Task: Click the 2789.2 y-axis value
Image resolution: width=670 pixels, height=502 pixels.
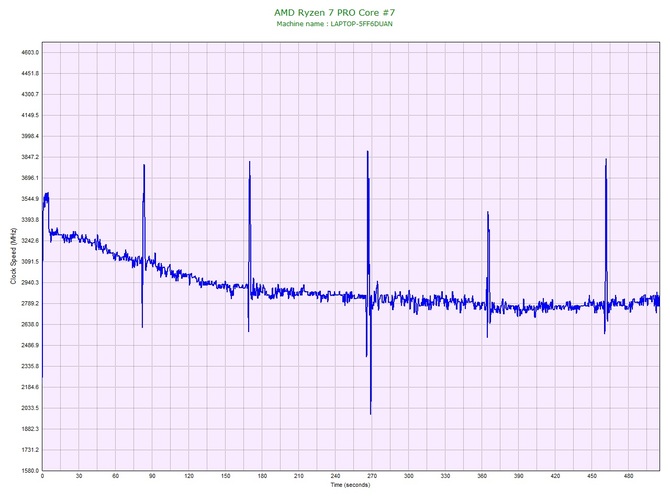Action: [x=30, y=304]
